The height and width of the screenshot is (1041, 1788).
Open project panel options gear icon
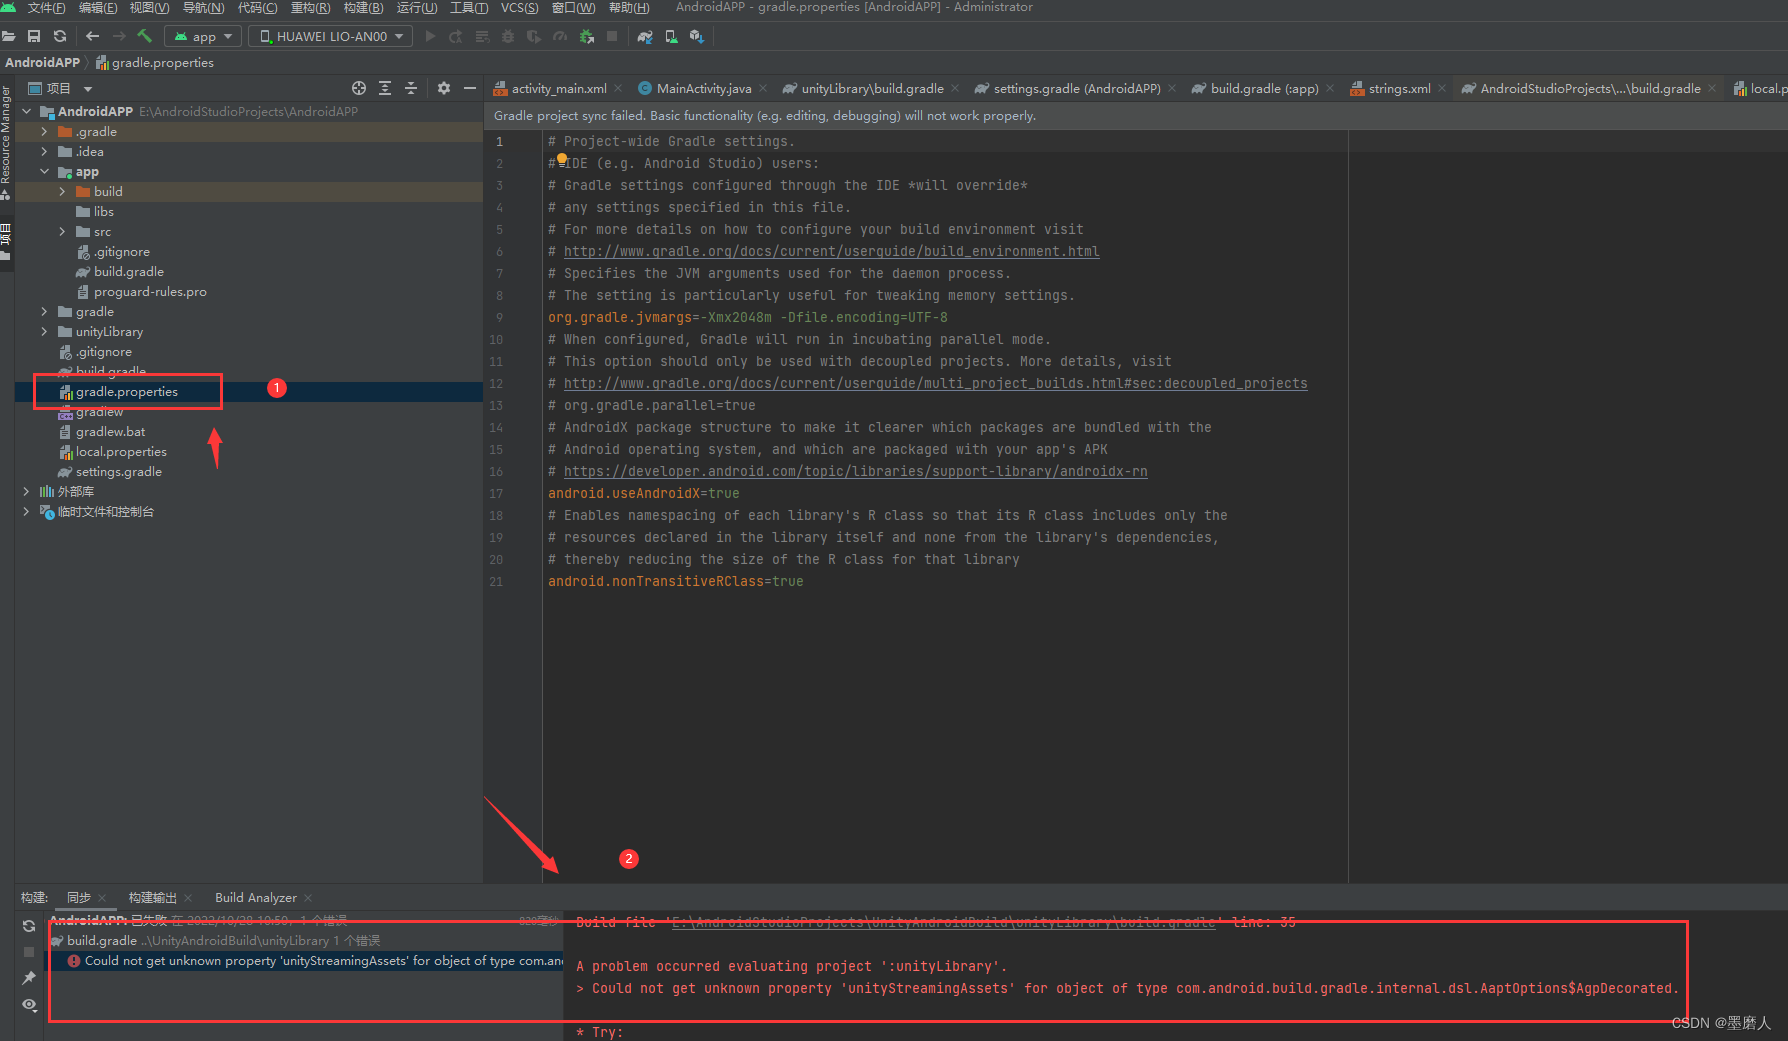pyautogui.click(x=444, y=88)
